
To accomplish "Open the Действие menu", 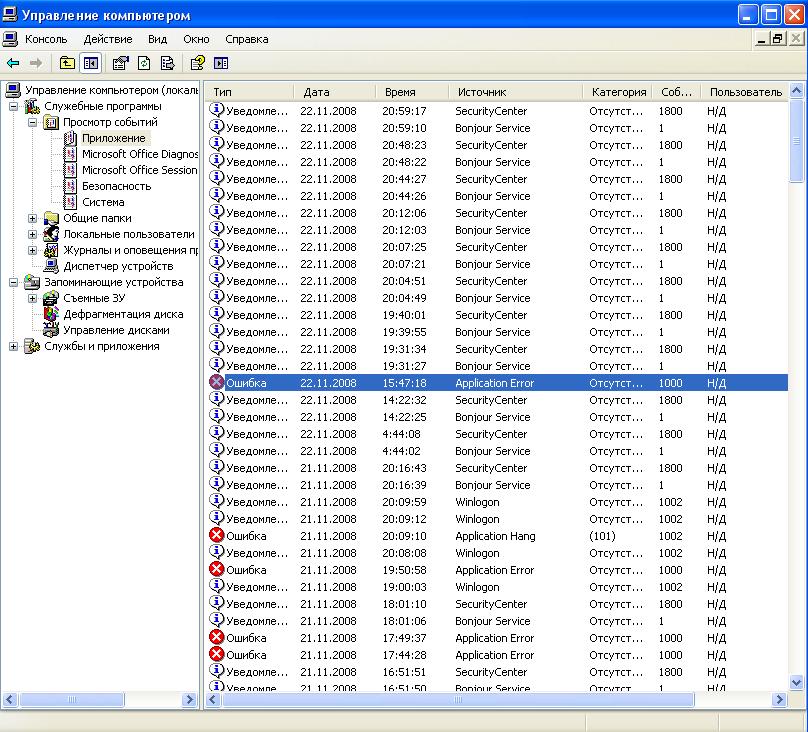I will [x=108, y=39].
